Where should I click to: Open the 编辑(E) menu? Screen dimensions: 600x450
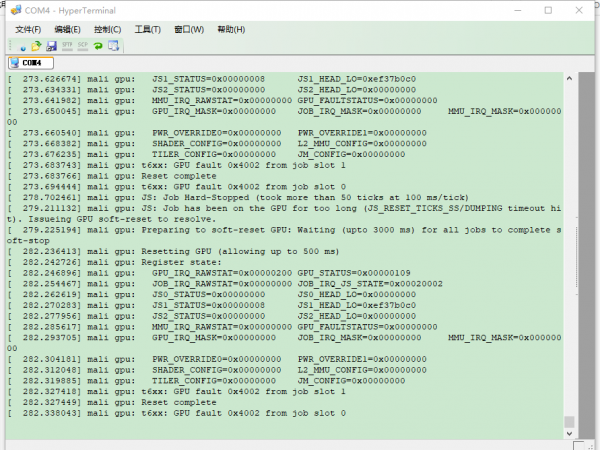(68, 29)
